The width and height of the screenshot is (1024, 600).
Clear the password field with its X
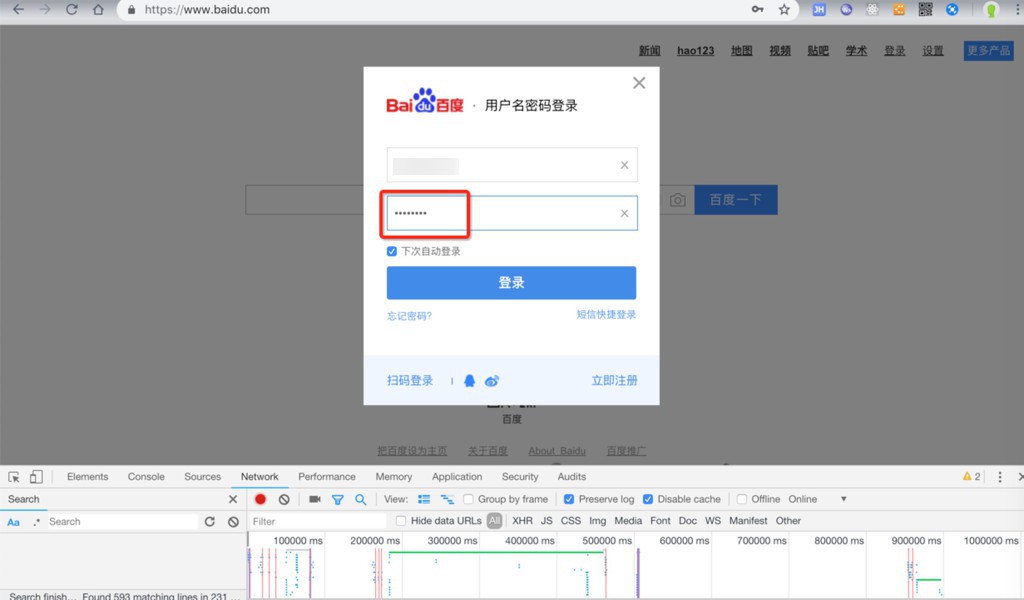pos(624,213)
